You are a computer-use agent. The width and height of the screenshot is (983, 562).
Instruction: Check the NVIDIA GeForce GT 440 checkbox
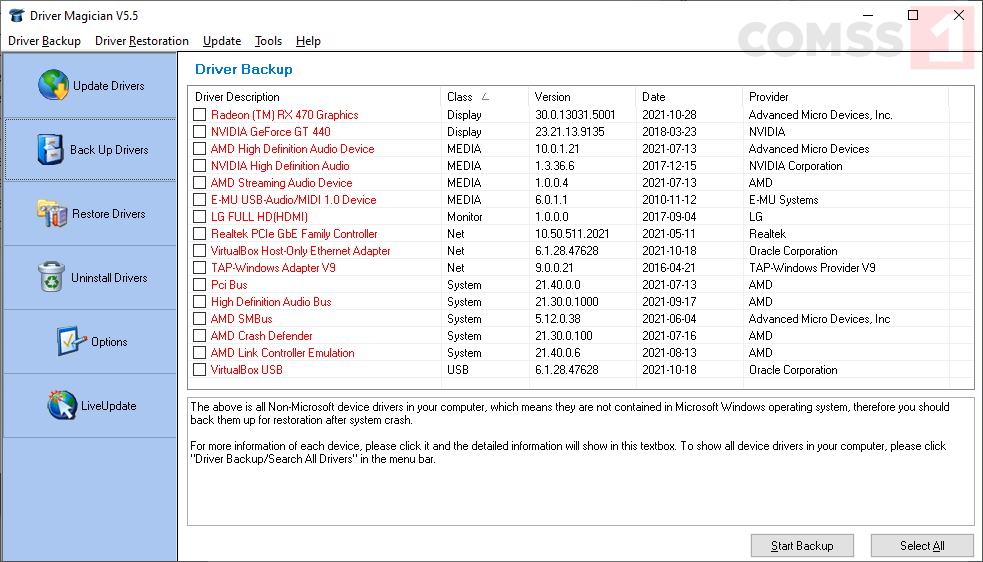pos(199,132)
